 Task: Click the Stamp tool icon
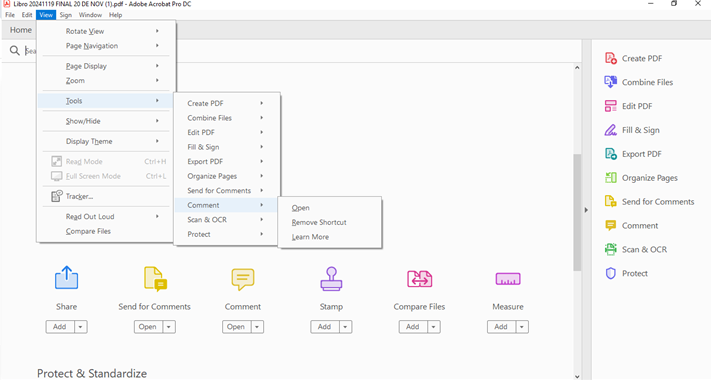(331, 278)
